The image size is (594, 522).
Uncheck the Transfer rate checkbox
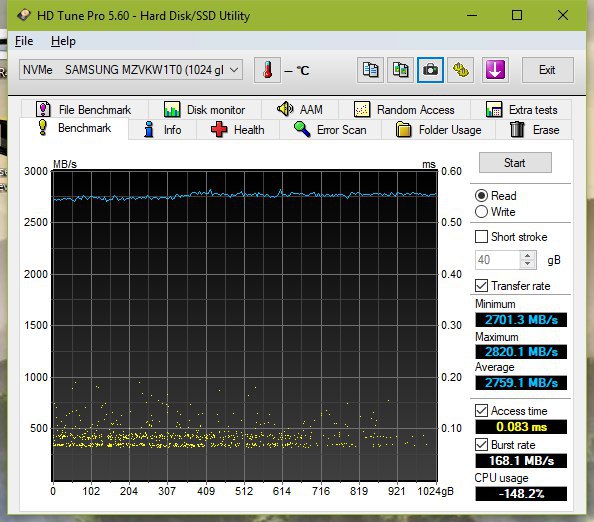coord(481,286)
